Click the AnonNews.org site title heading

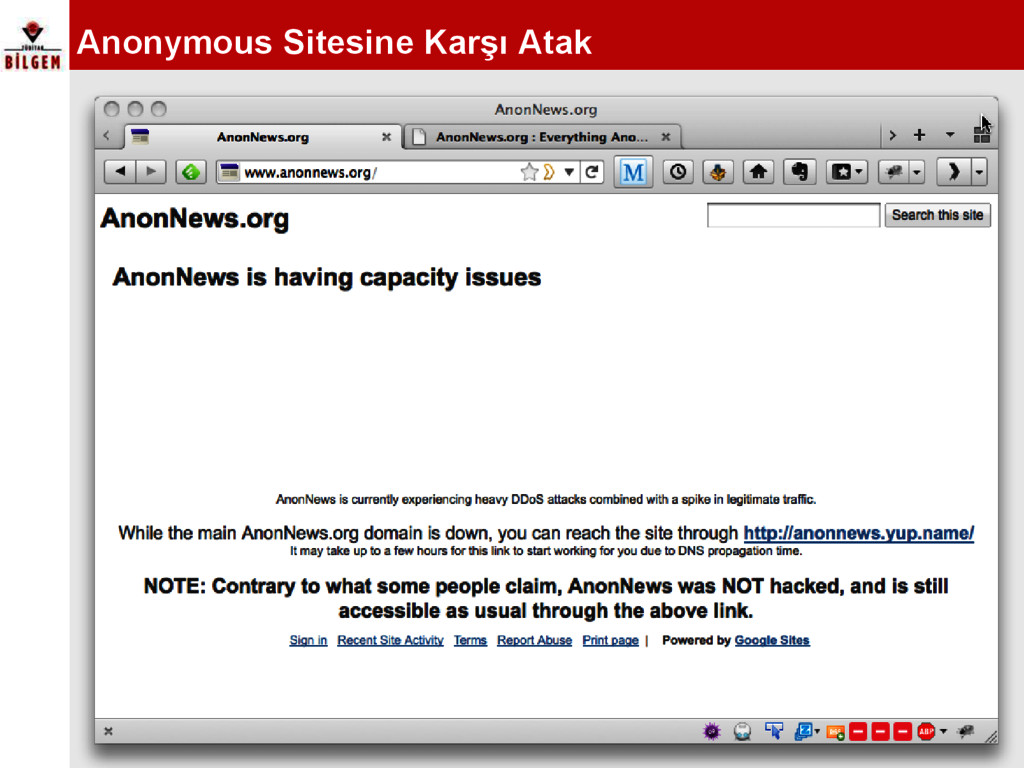coord(195,219)
